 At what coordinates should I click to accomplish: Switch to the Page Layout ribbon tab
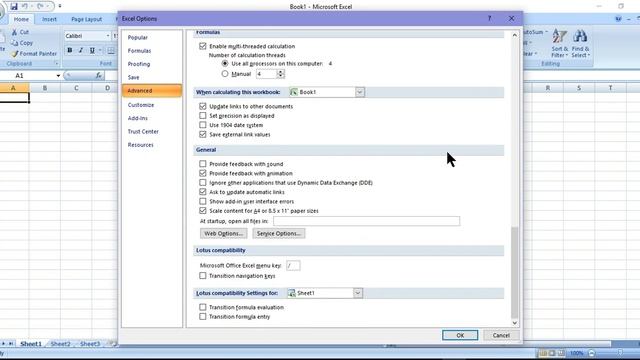coord(87,19)
